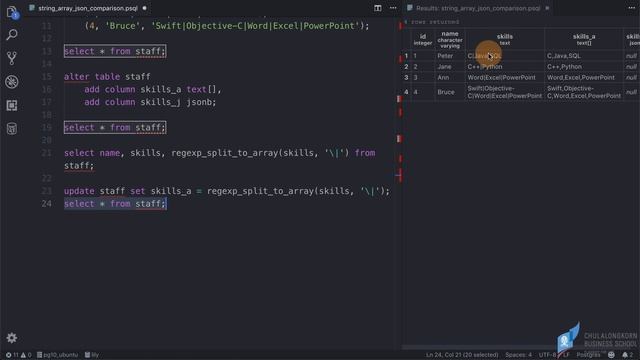Change indentation via Spaces: 4
The width and height of the screenshot is (640, 360).
click(518, 355)
